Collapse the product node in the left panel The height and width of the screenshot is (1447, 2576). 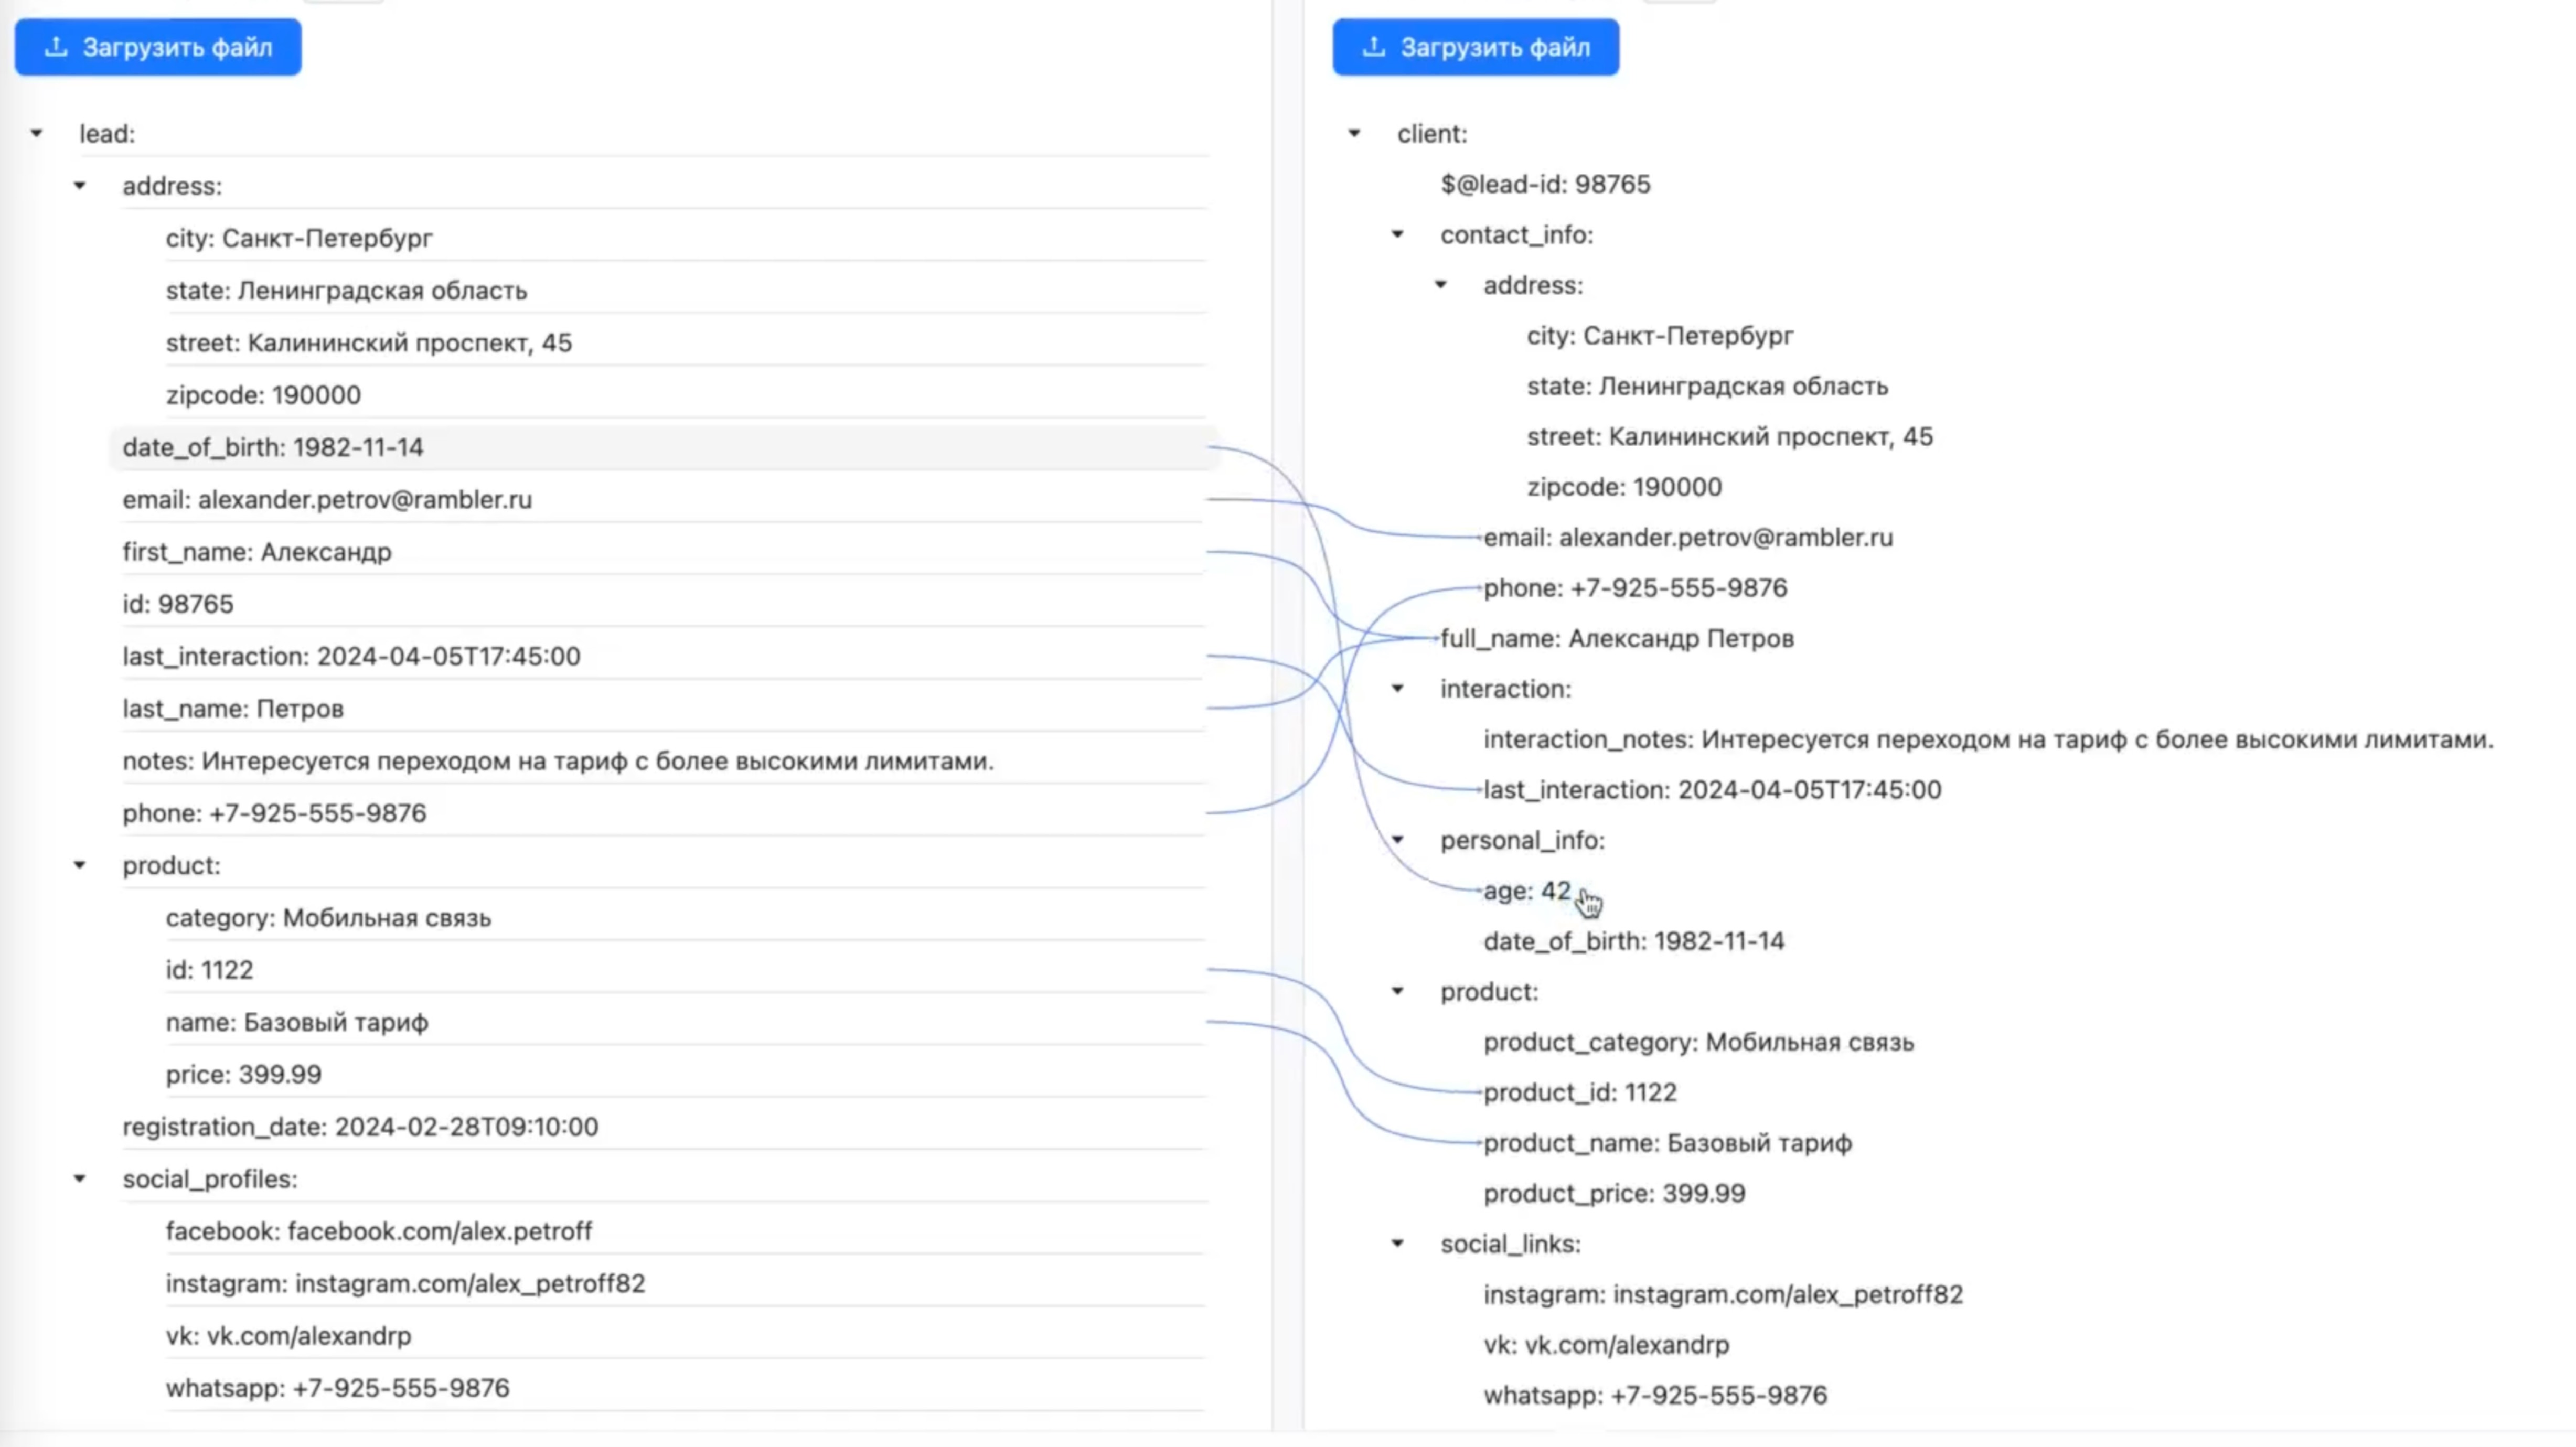pos(80,866)
